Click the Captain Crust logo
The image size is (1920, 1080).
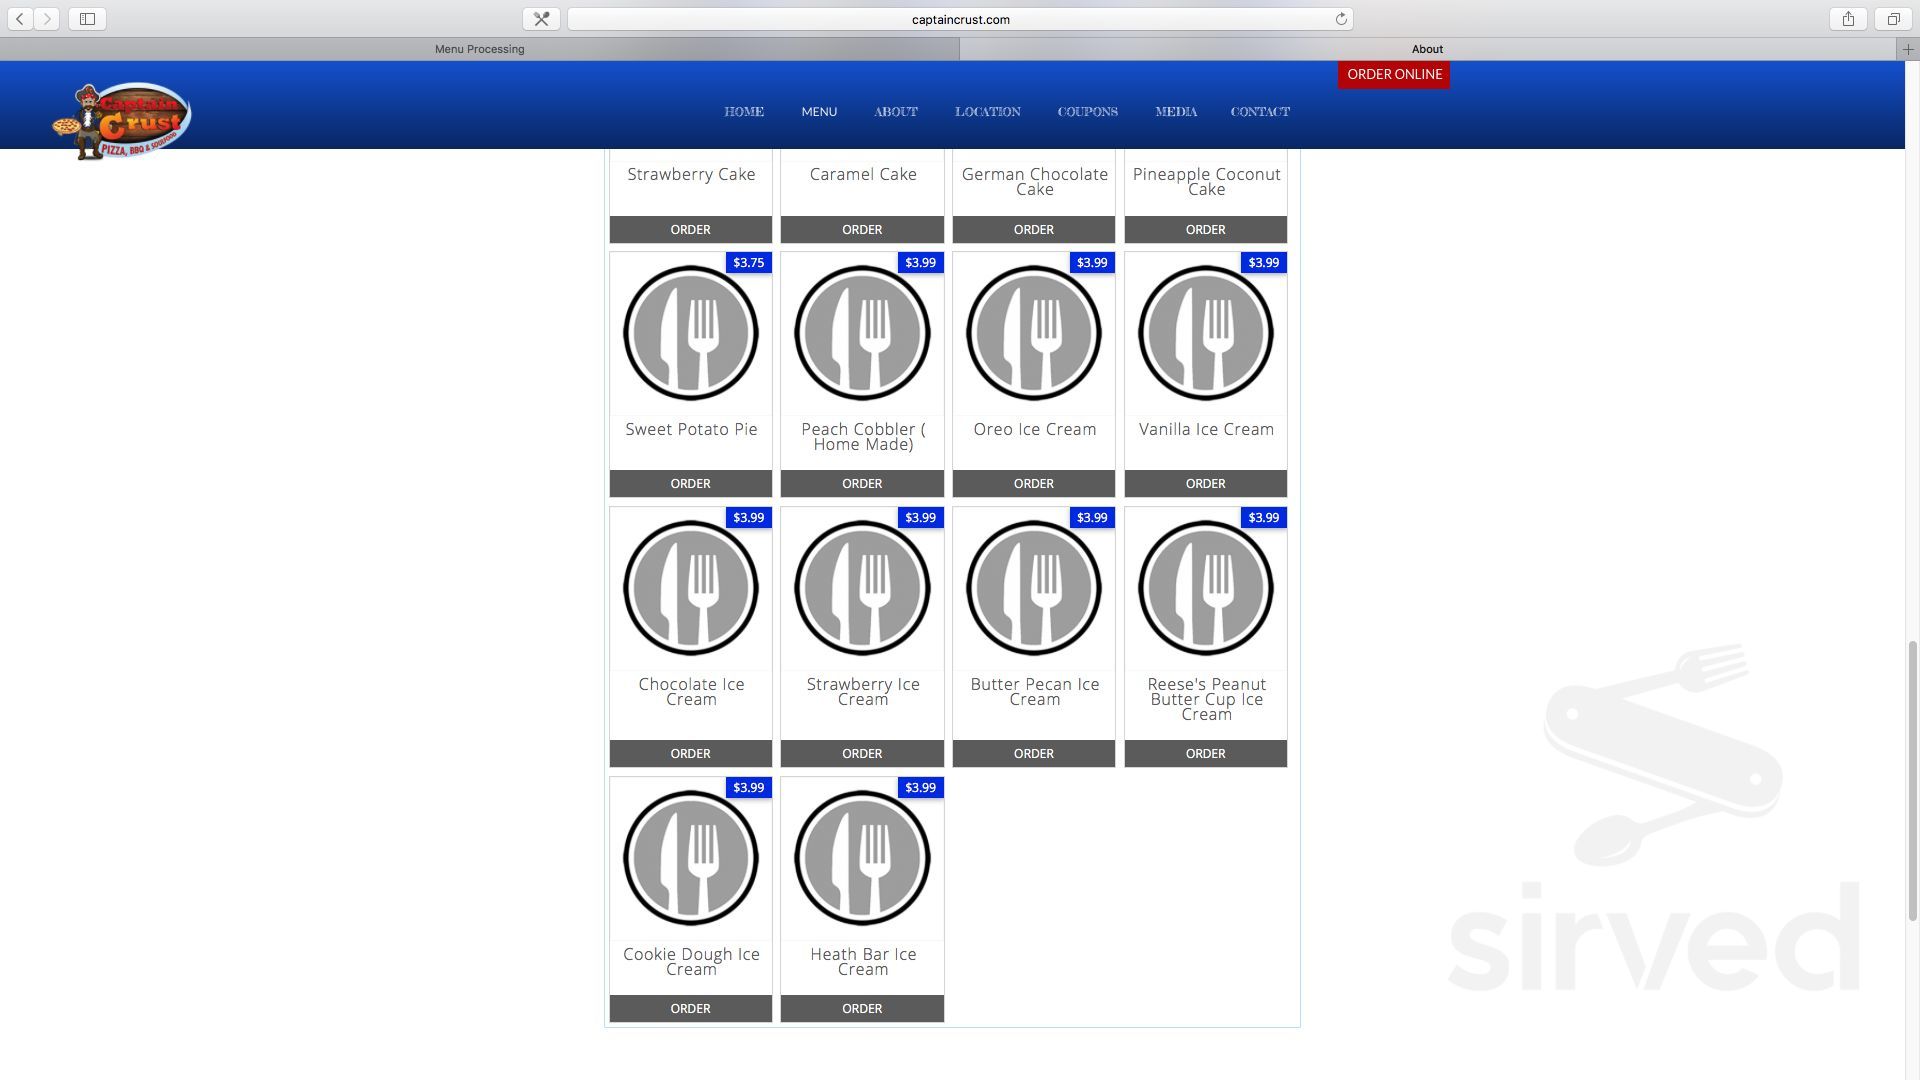point(122,121)
